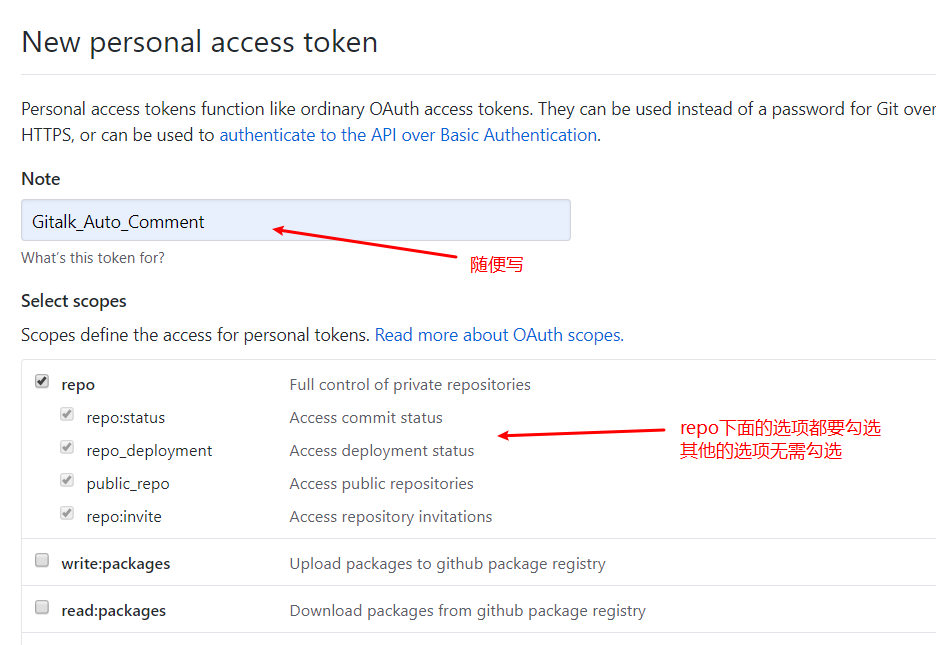Click the Select scopes heading

point(74,301)
